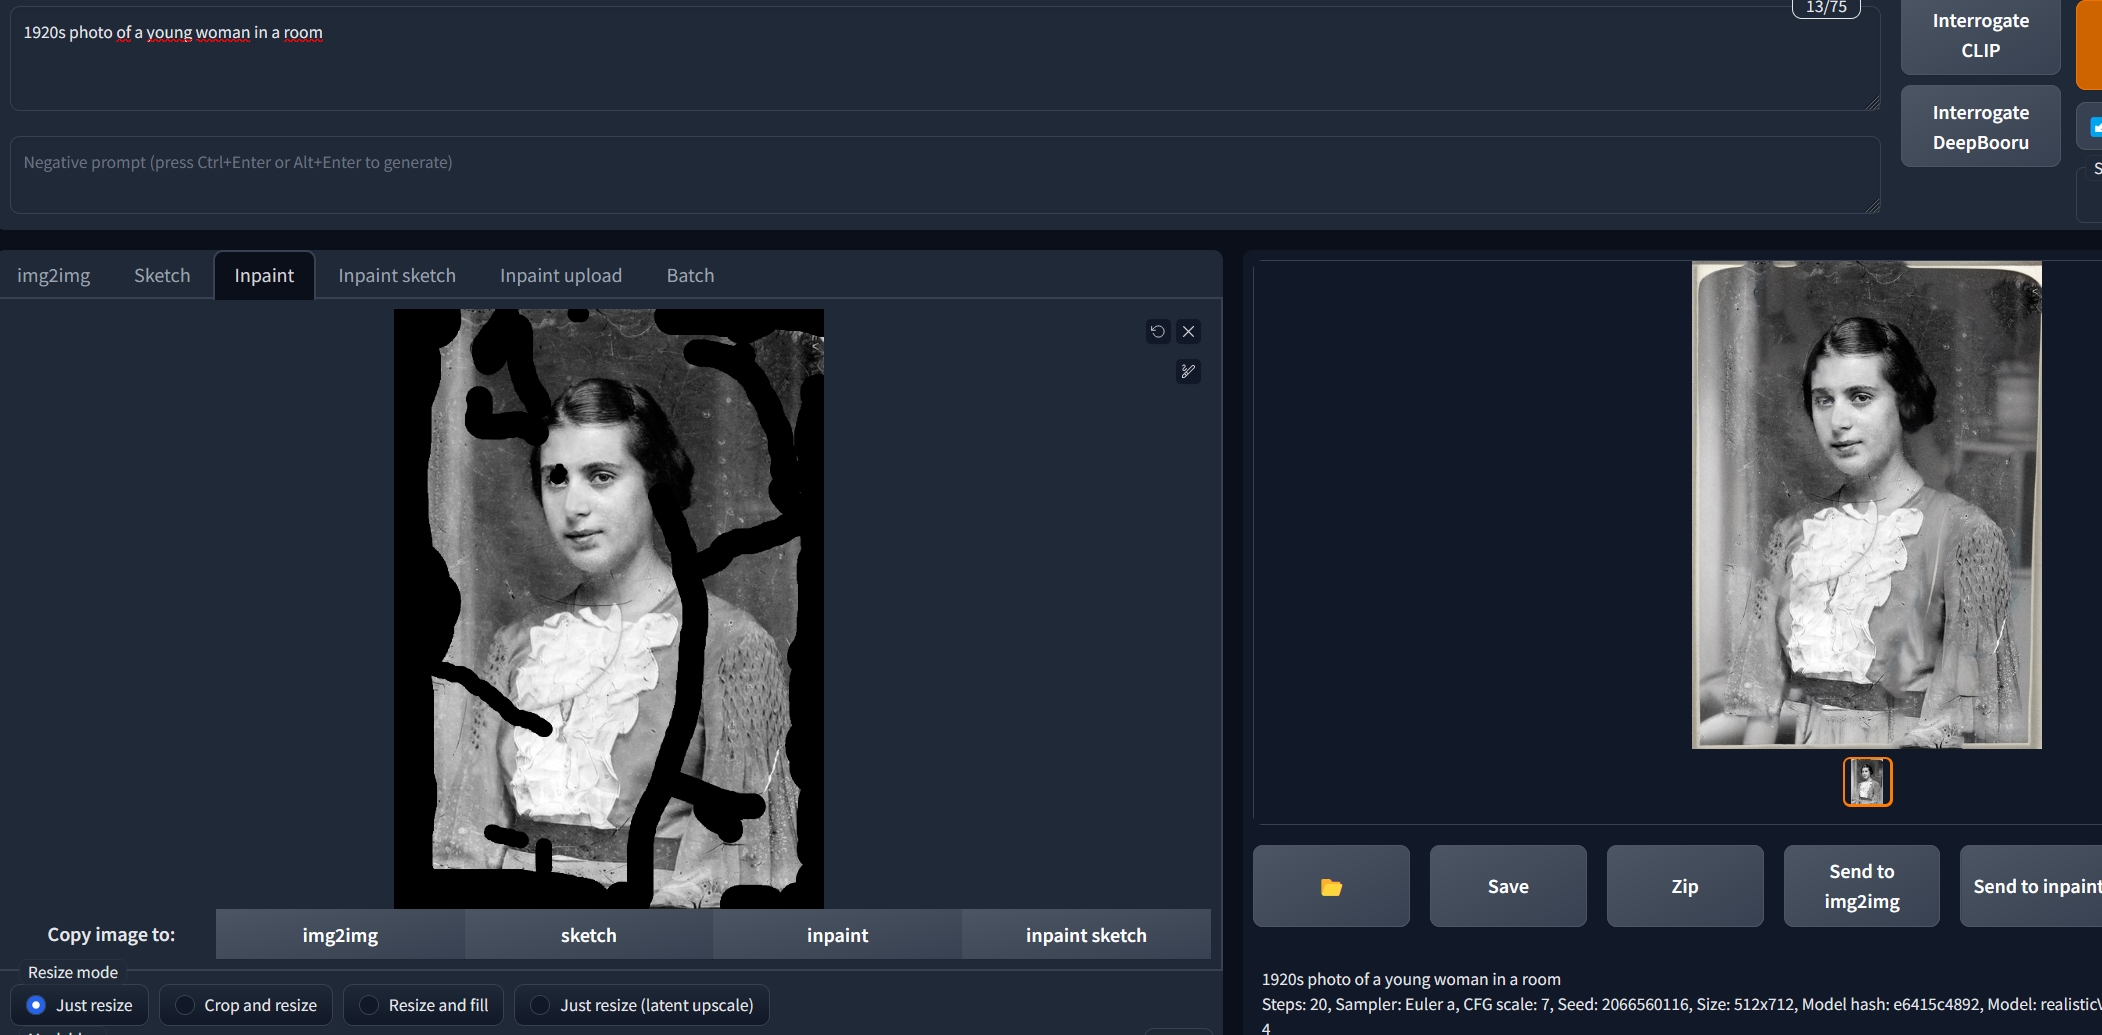Send the result to img2img
The image size is (2102, 1035).
click(1862, 886)
